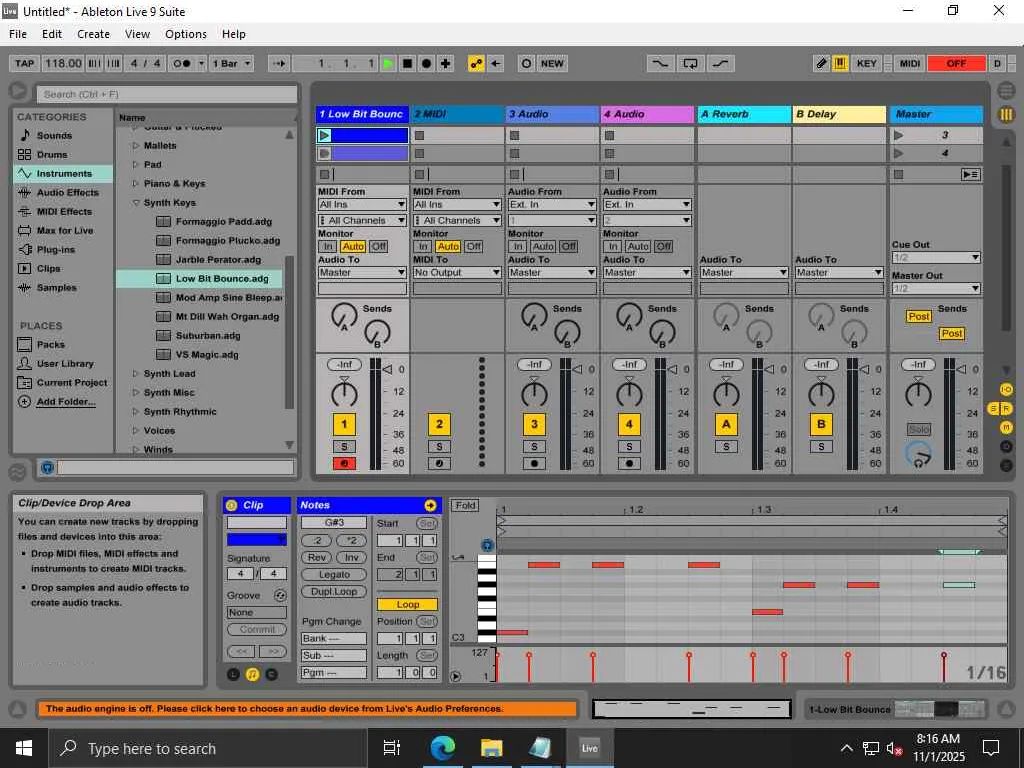Set track 2 Monitor to Off

pyautogui.click(x=473, y=246)
